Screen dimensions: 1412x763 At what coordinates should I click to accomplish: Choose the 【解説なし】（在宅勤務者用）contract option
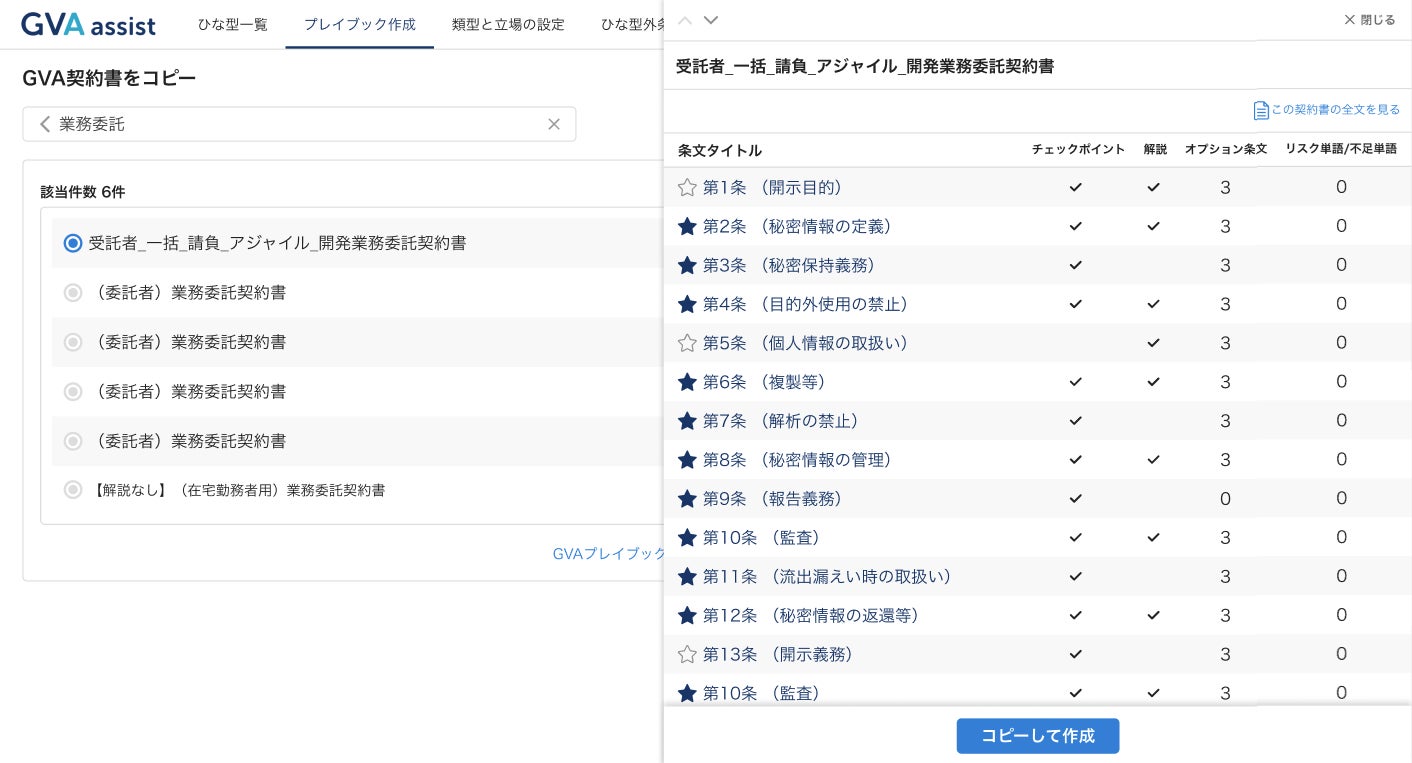coord(73,490)
